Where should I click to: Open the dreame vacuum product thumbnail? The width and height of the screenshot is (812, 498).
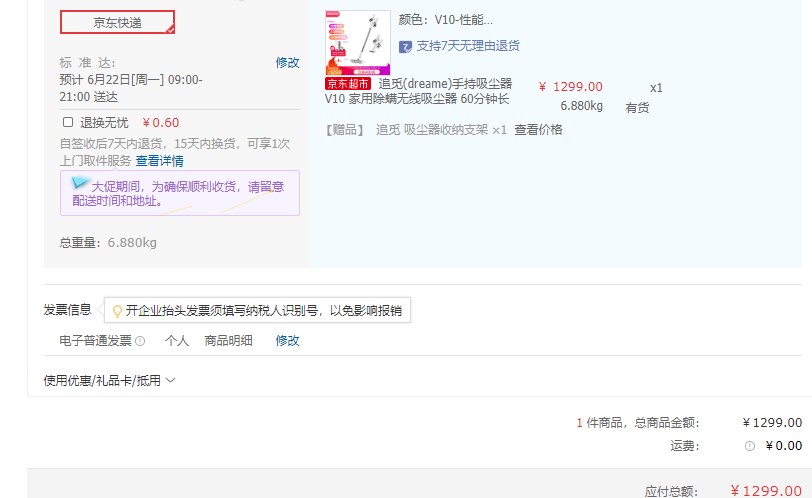(x=357, y=42)
